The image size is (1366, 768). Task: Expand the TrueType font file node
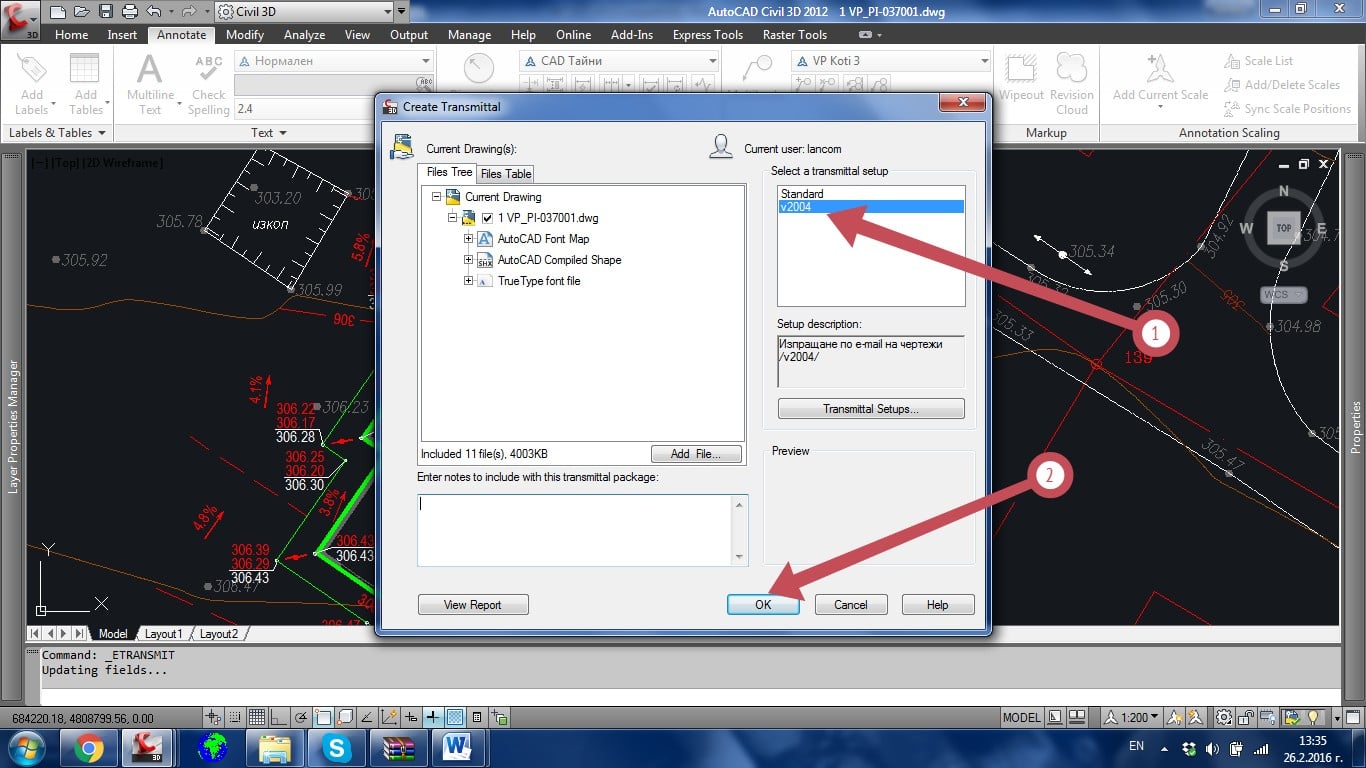point(468,281)
